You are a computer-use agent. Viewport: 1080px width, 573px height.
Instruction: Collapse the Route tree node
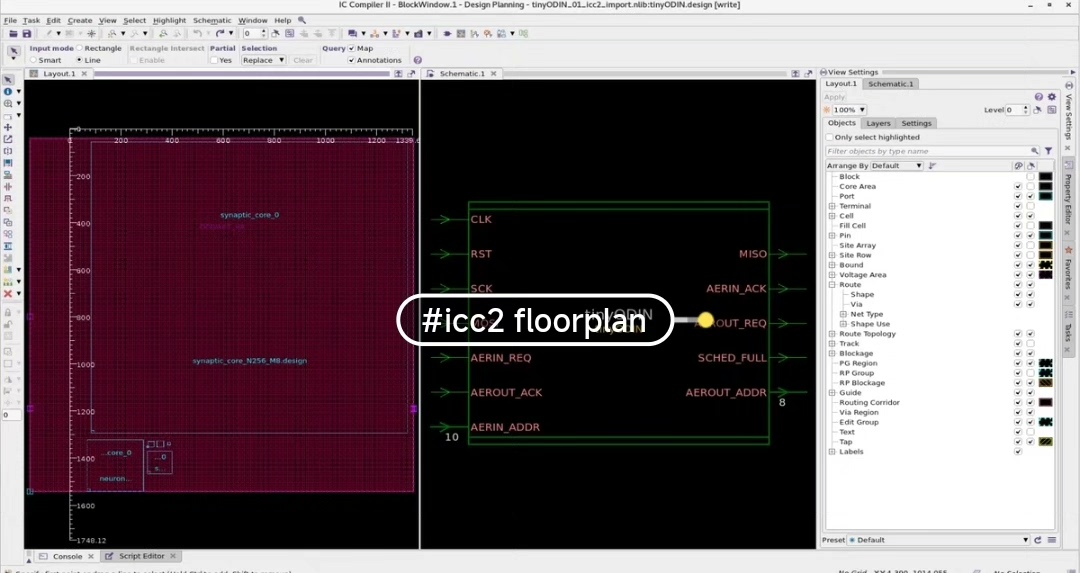tap(832, 284)
